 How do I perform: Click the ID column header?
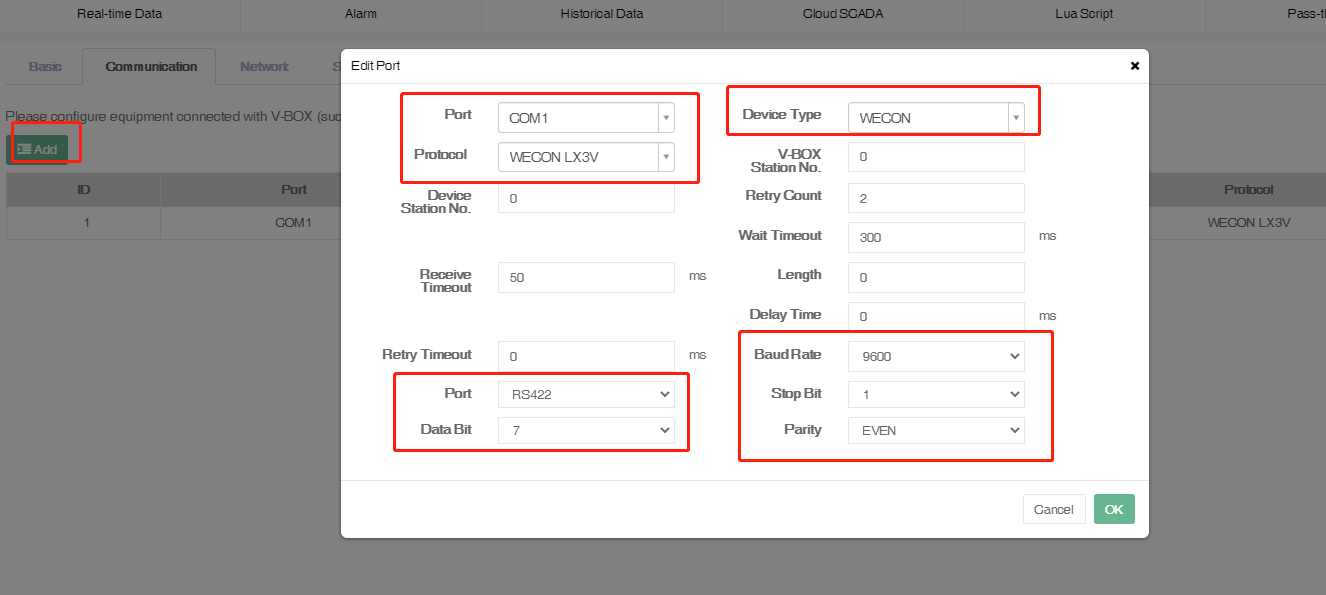point(84,189)
